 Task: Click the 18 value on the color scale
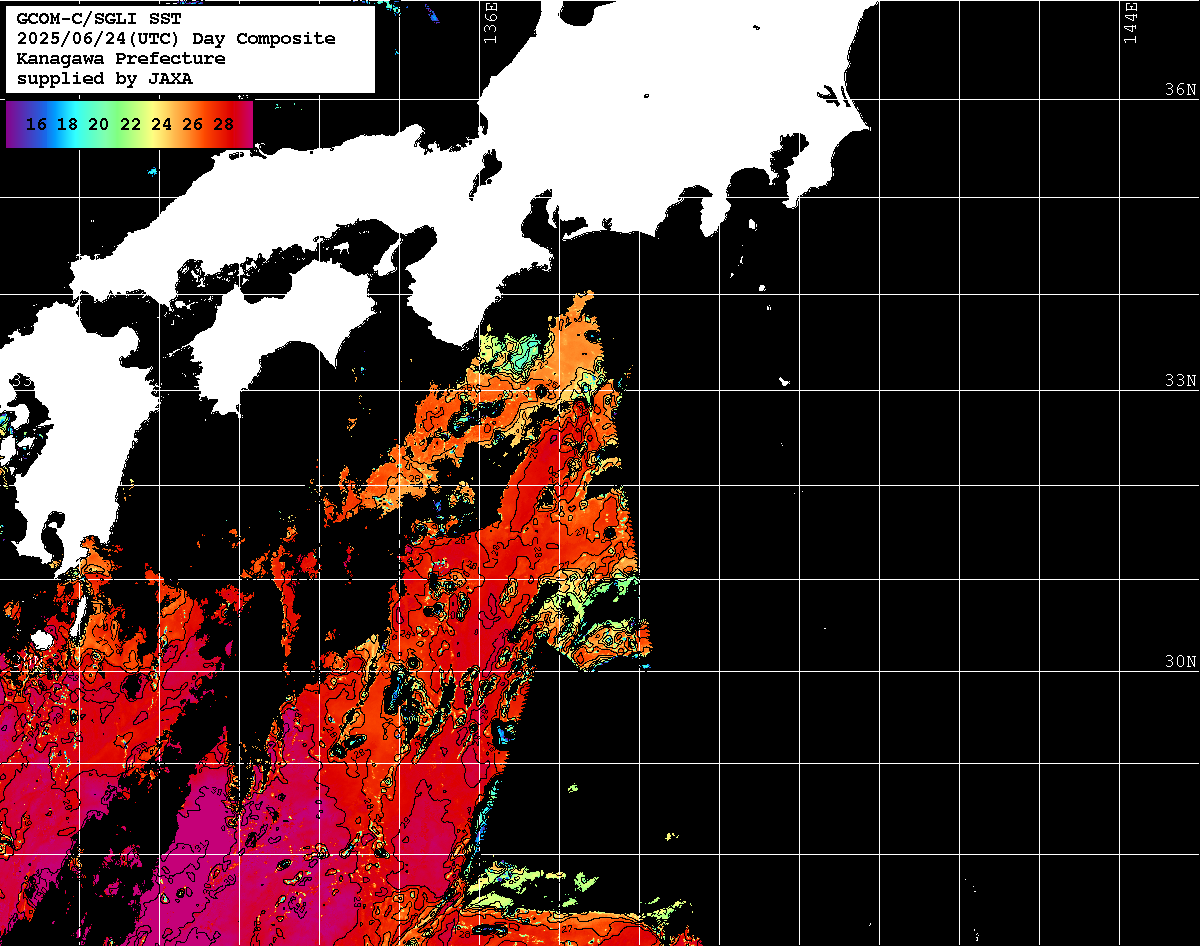(67, 125)
